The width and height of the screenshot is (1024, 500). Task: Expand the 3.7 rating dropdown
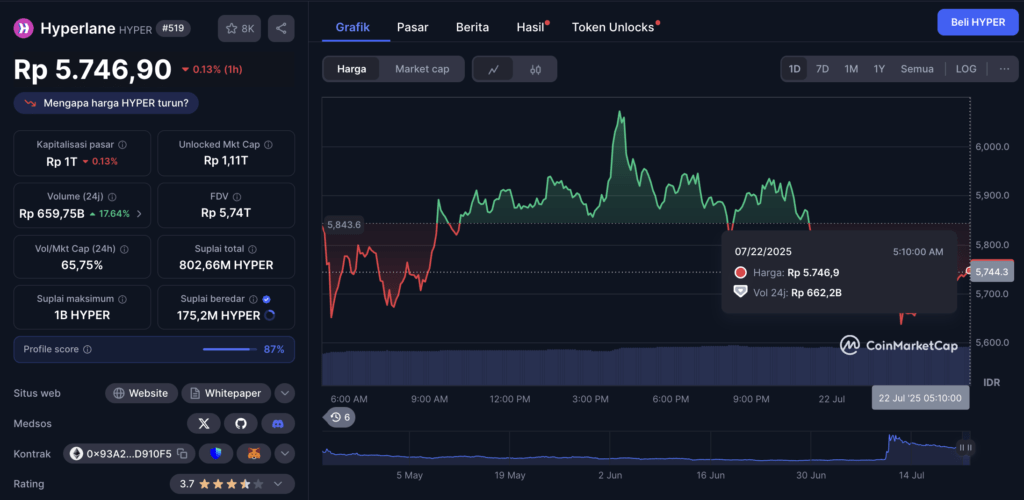tap(232, 484)
